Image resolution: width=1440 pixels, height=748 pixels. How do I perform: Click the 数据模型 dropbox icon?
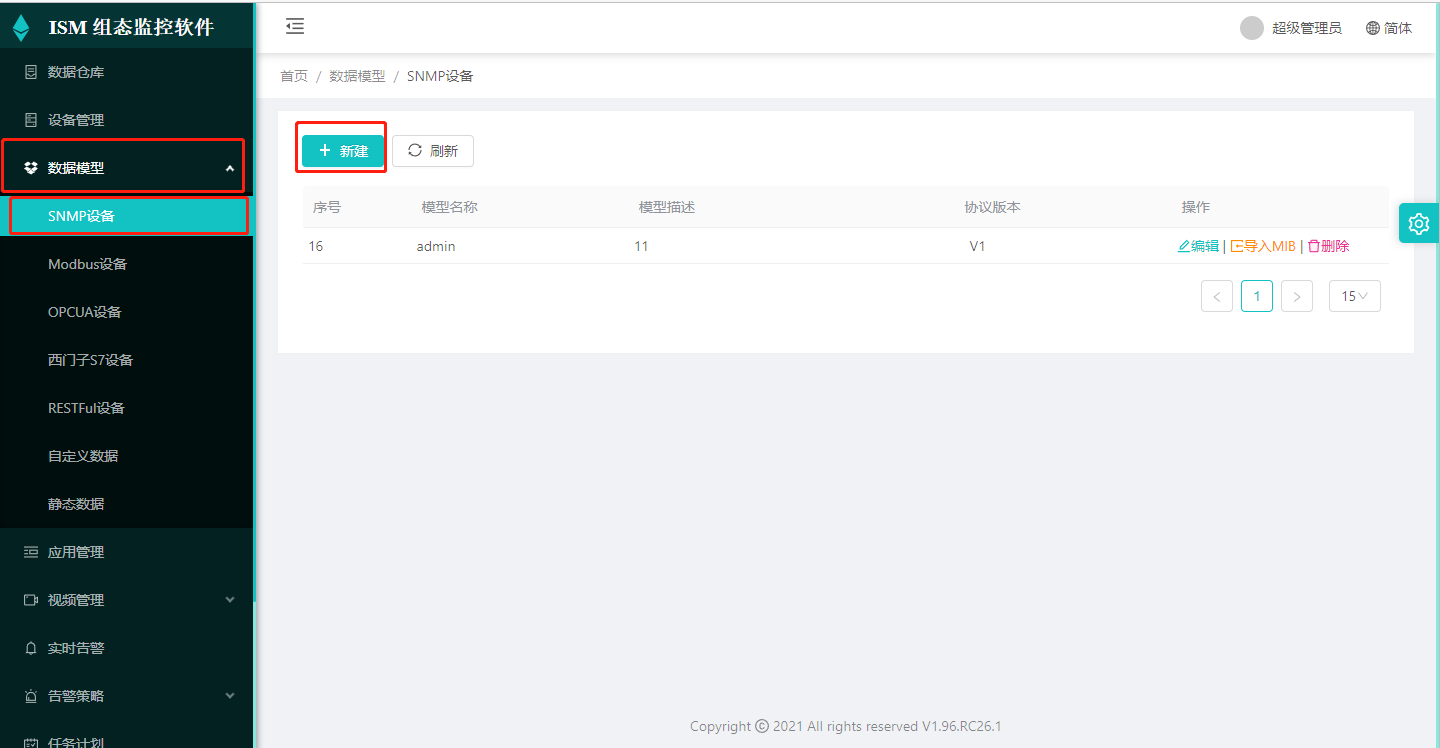31,168
